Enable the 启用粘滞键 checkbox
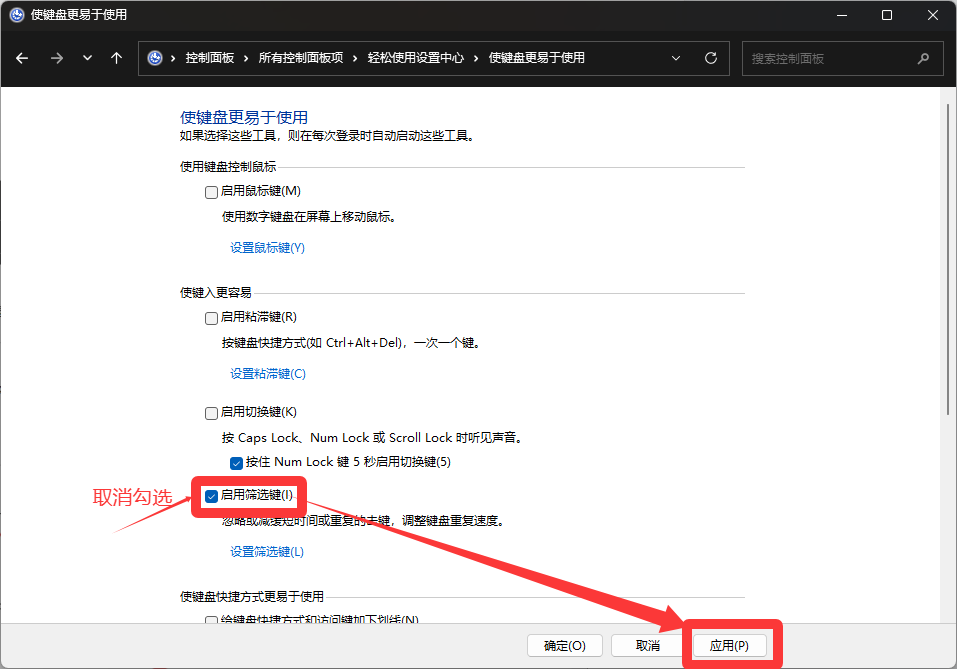 pyautogui.click(x=211, y=318)
